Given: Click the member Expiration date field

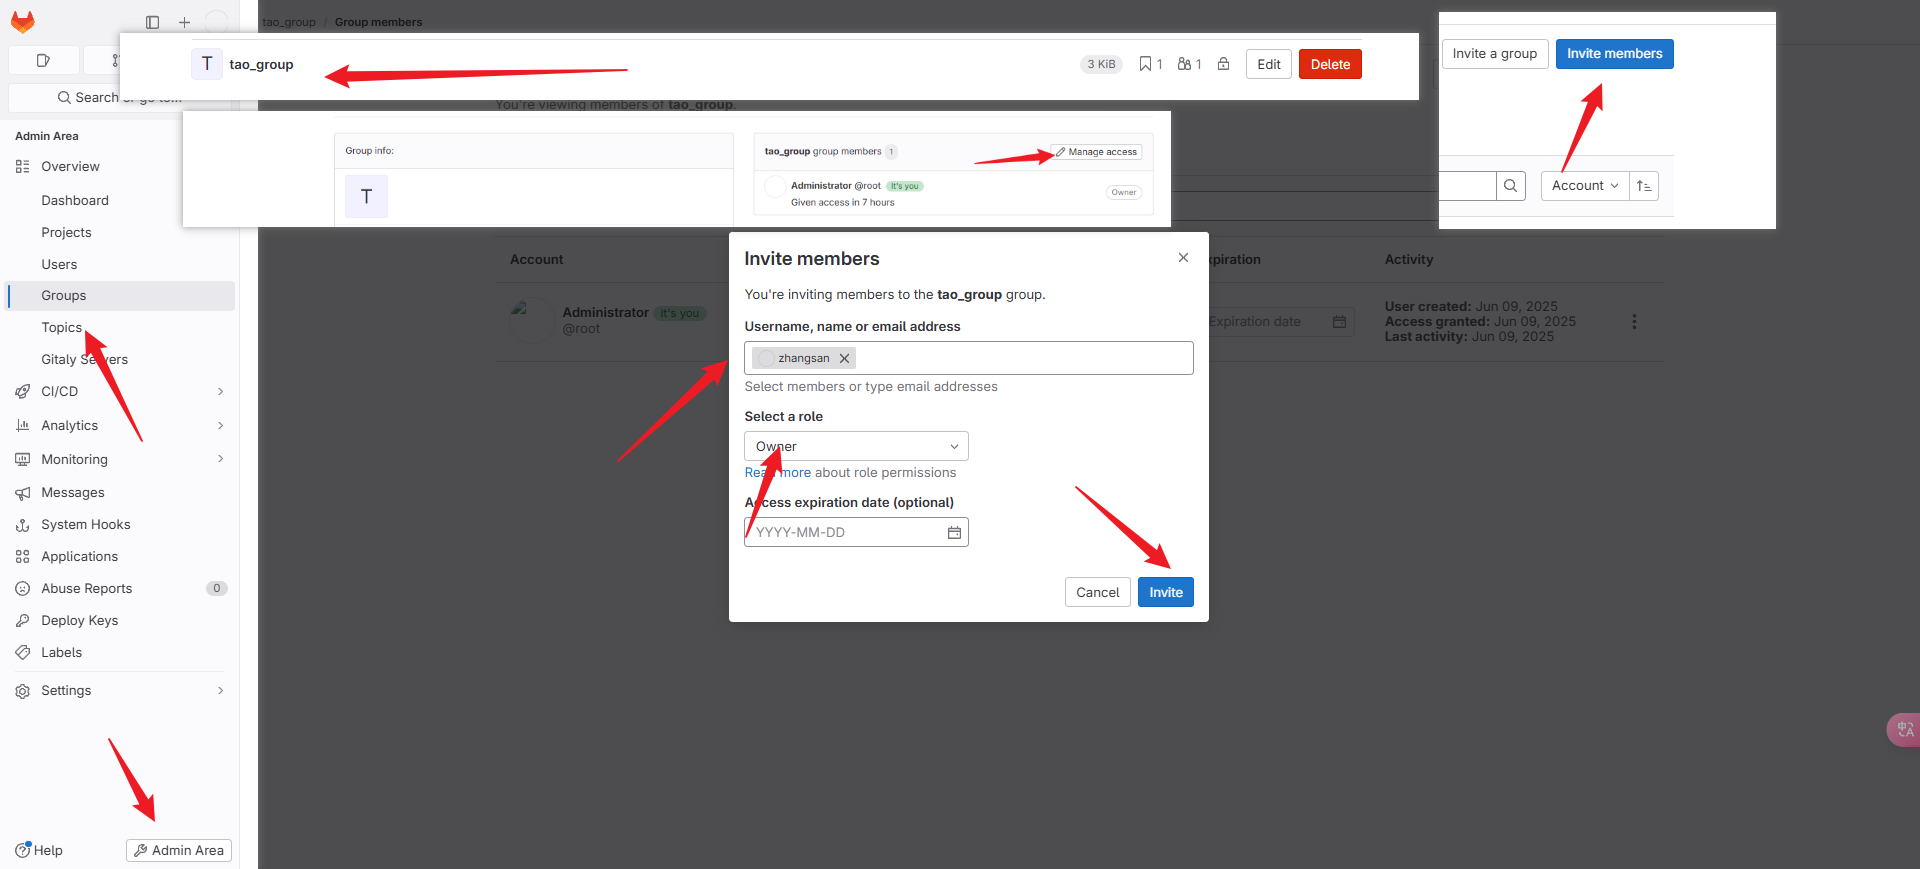Looking at the screenshot, I should point(1279,322).
